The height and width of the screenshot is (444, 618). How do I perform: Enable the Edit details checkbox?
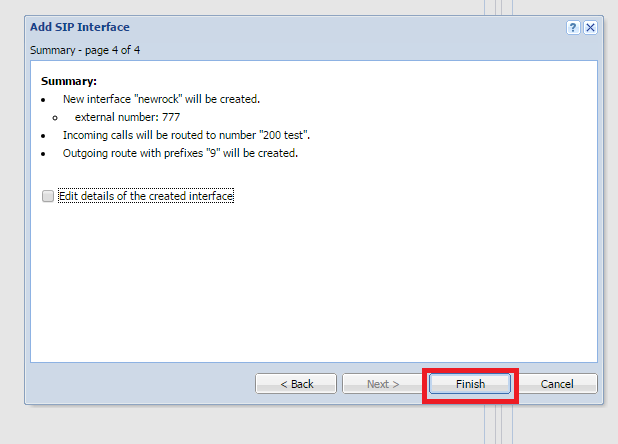click(x=48, y=196)
